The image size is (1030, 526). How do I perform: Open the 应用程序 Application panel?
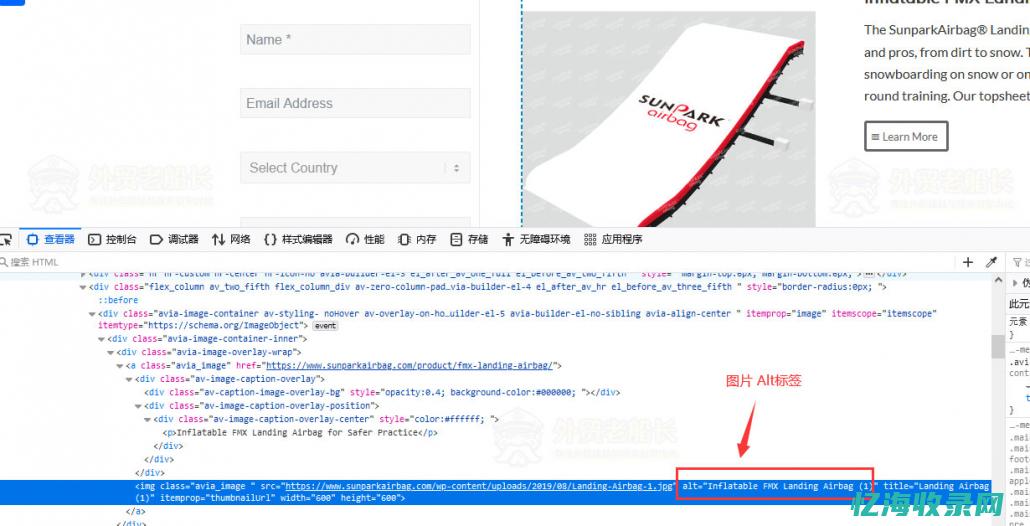point(612,240)
